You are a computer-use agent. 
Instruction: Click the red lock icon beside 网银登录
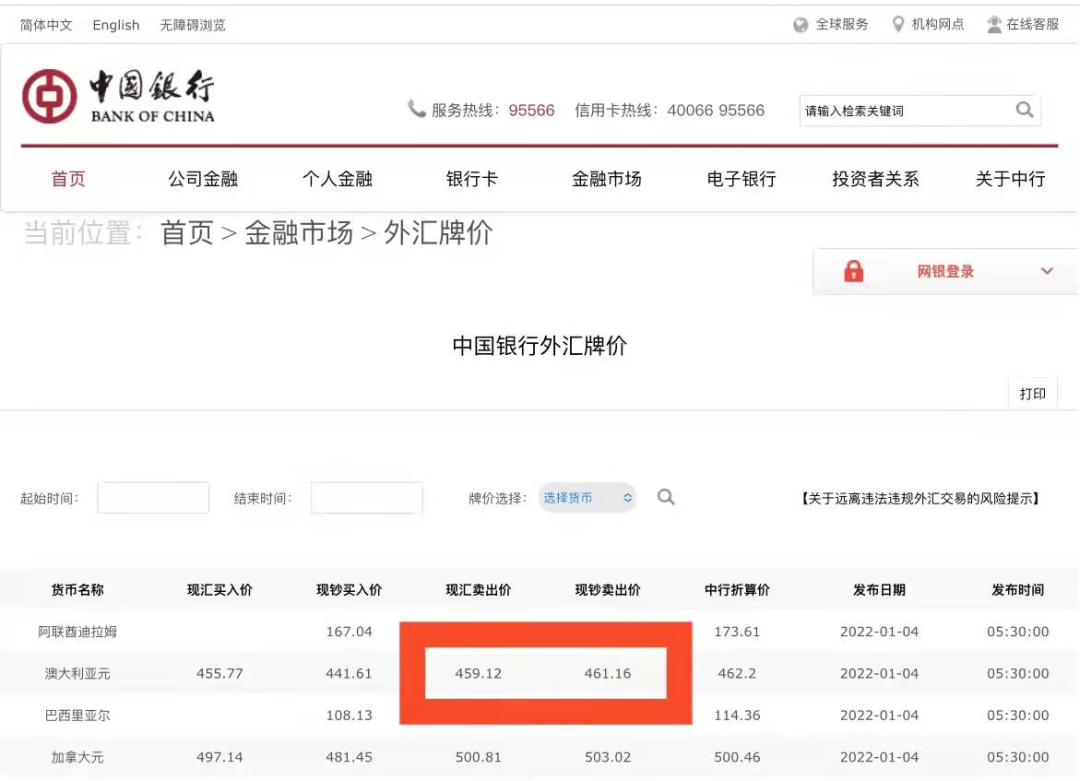[853, 271]
